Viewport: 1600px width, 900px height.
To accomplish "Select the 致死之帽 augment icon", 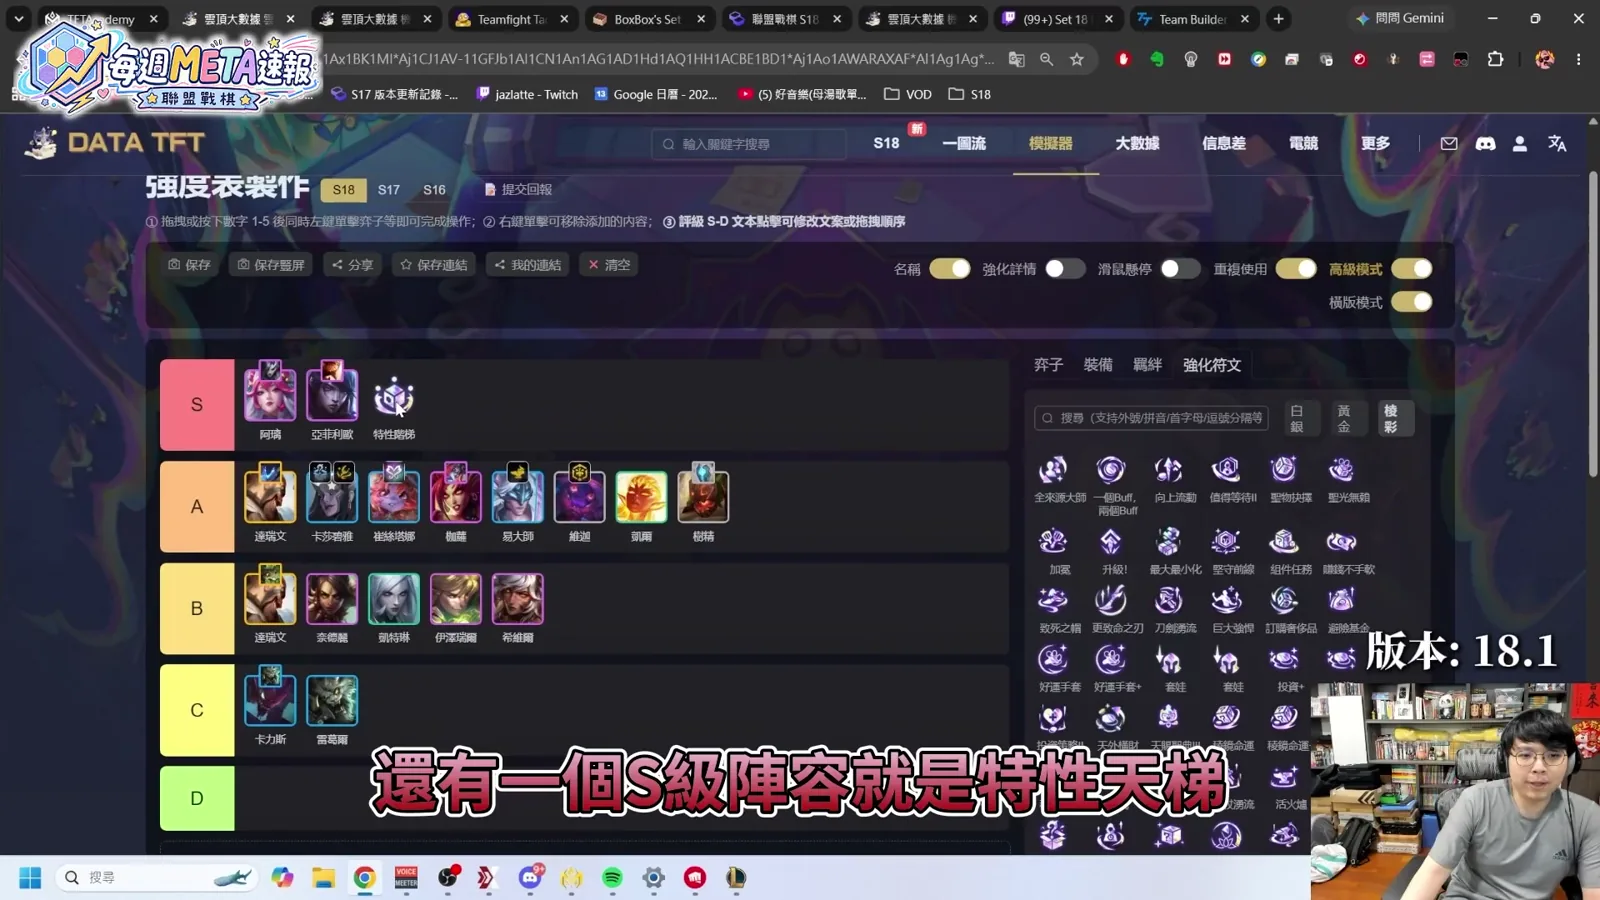I will pos(1052,600).
